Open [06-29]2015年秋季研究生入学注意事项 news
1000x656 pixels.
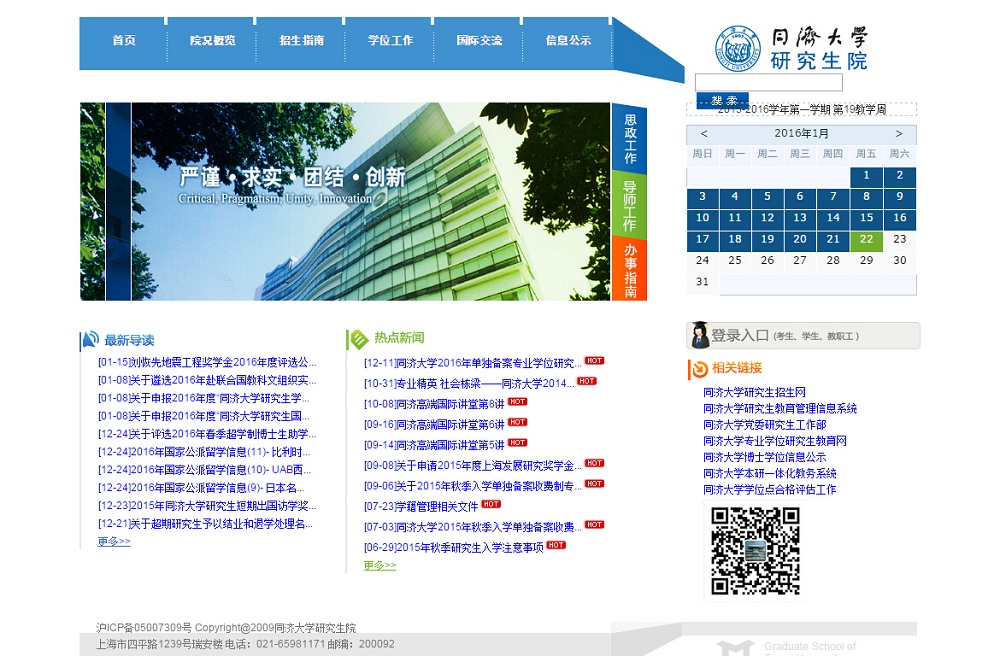click(x=453, y=548)
